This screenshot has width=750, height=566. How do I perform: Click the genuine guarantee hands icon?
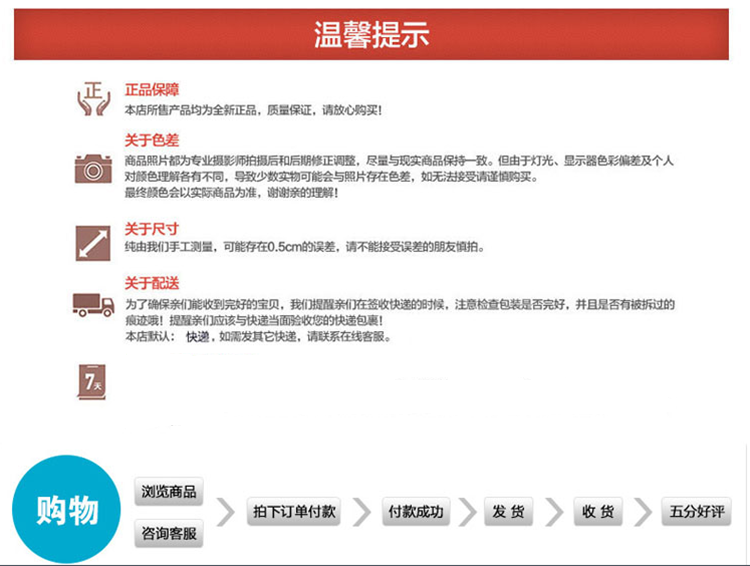(x=93, y=100)
